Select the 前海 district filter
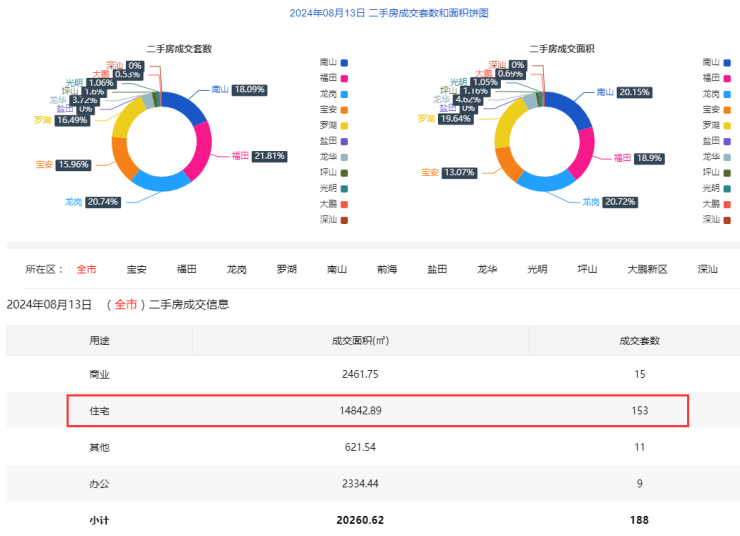Viewport: 740px width, 536px height. click(x=387, y=269)
